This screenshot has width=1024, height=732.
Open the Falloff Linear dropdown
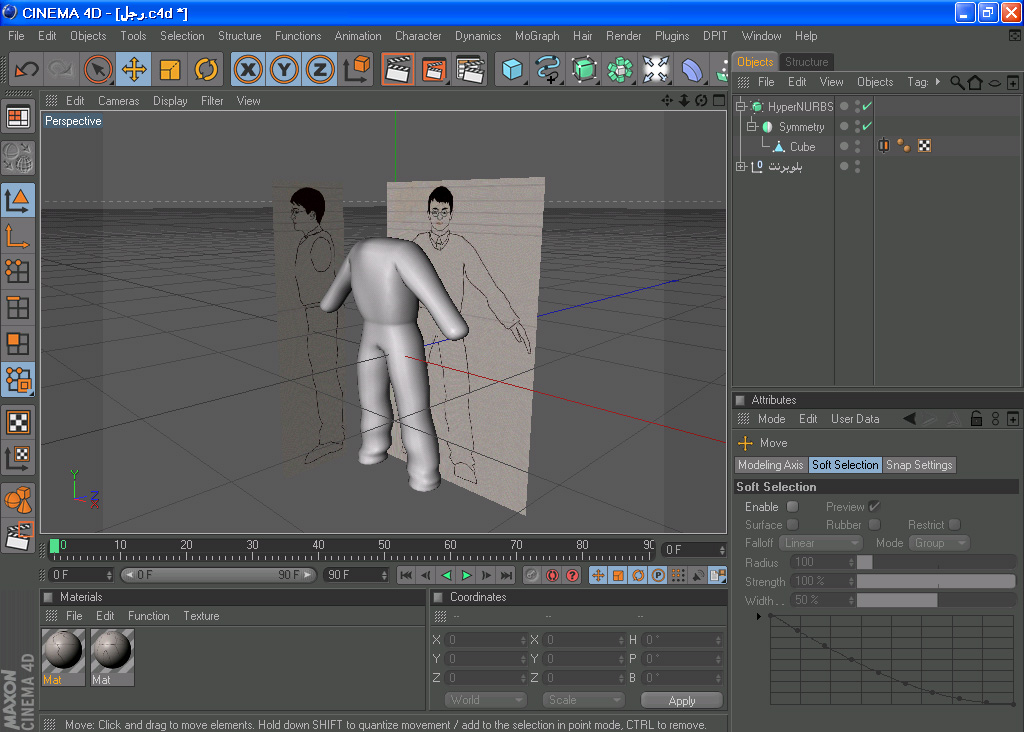[821, 543]
